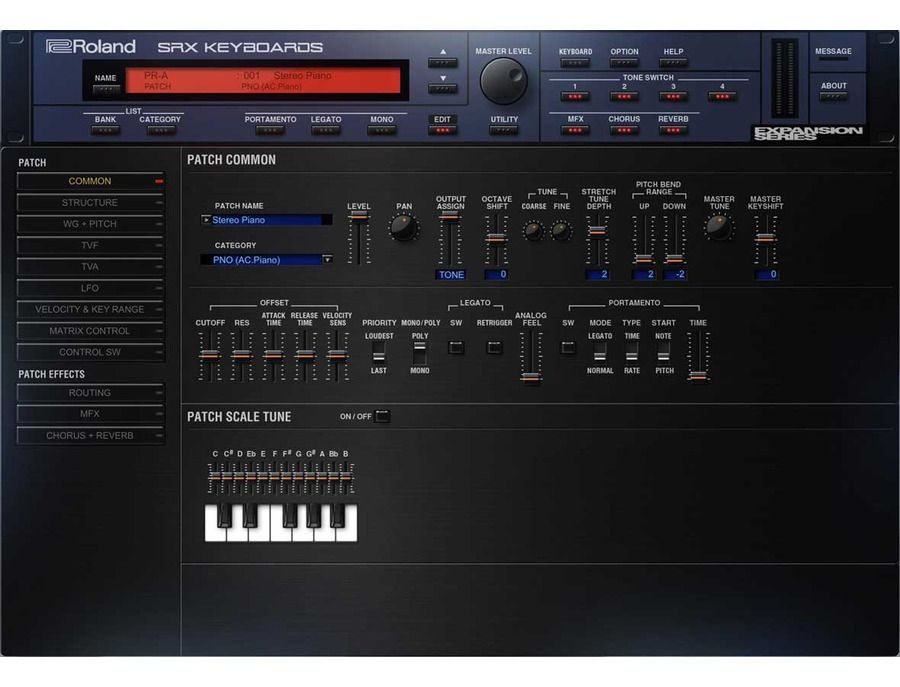Enable the Legato RETRIGGER button

(494, 347)
